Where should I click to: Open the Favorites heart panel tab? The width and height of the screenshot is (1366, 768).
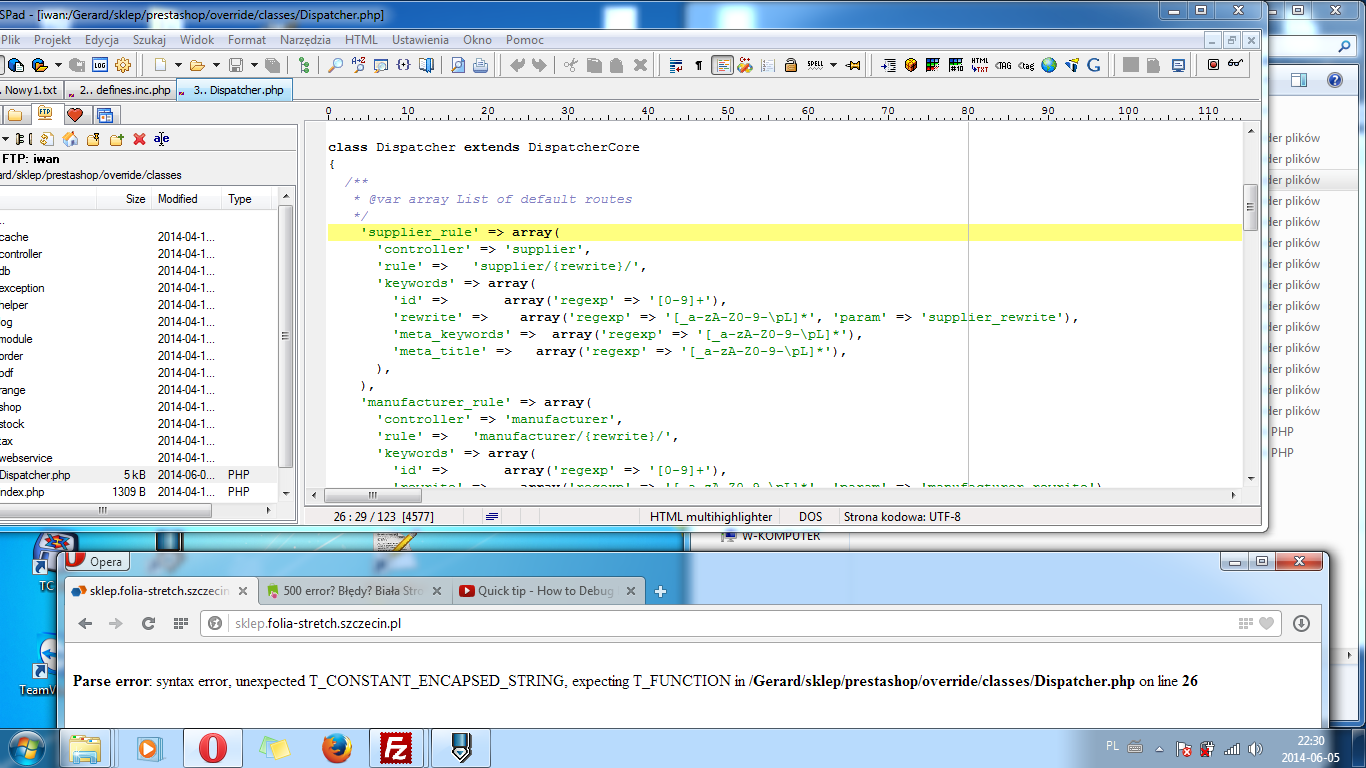pyautogui.click(x=74, y=114)
